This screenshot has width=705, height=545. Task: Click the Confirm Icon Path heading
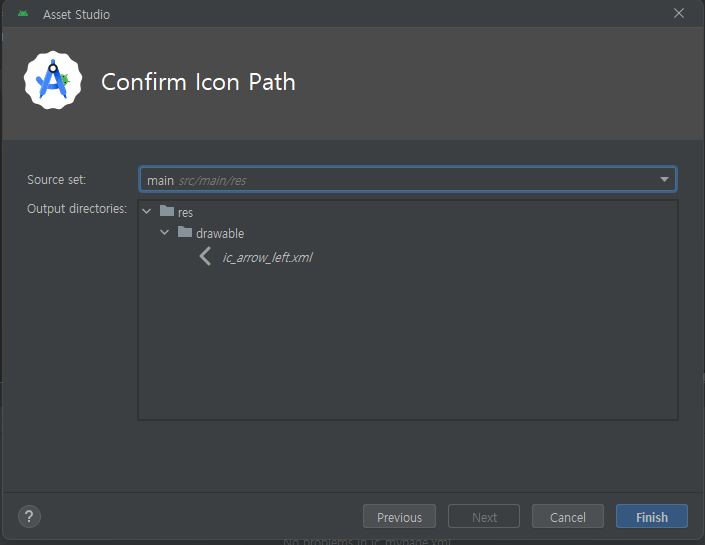click(x=198, y=82)
